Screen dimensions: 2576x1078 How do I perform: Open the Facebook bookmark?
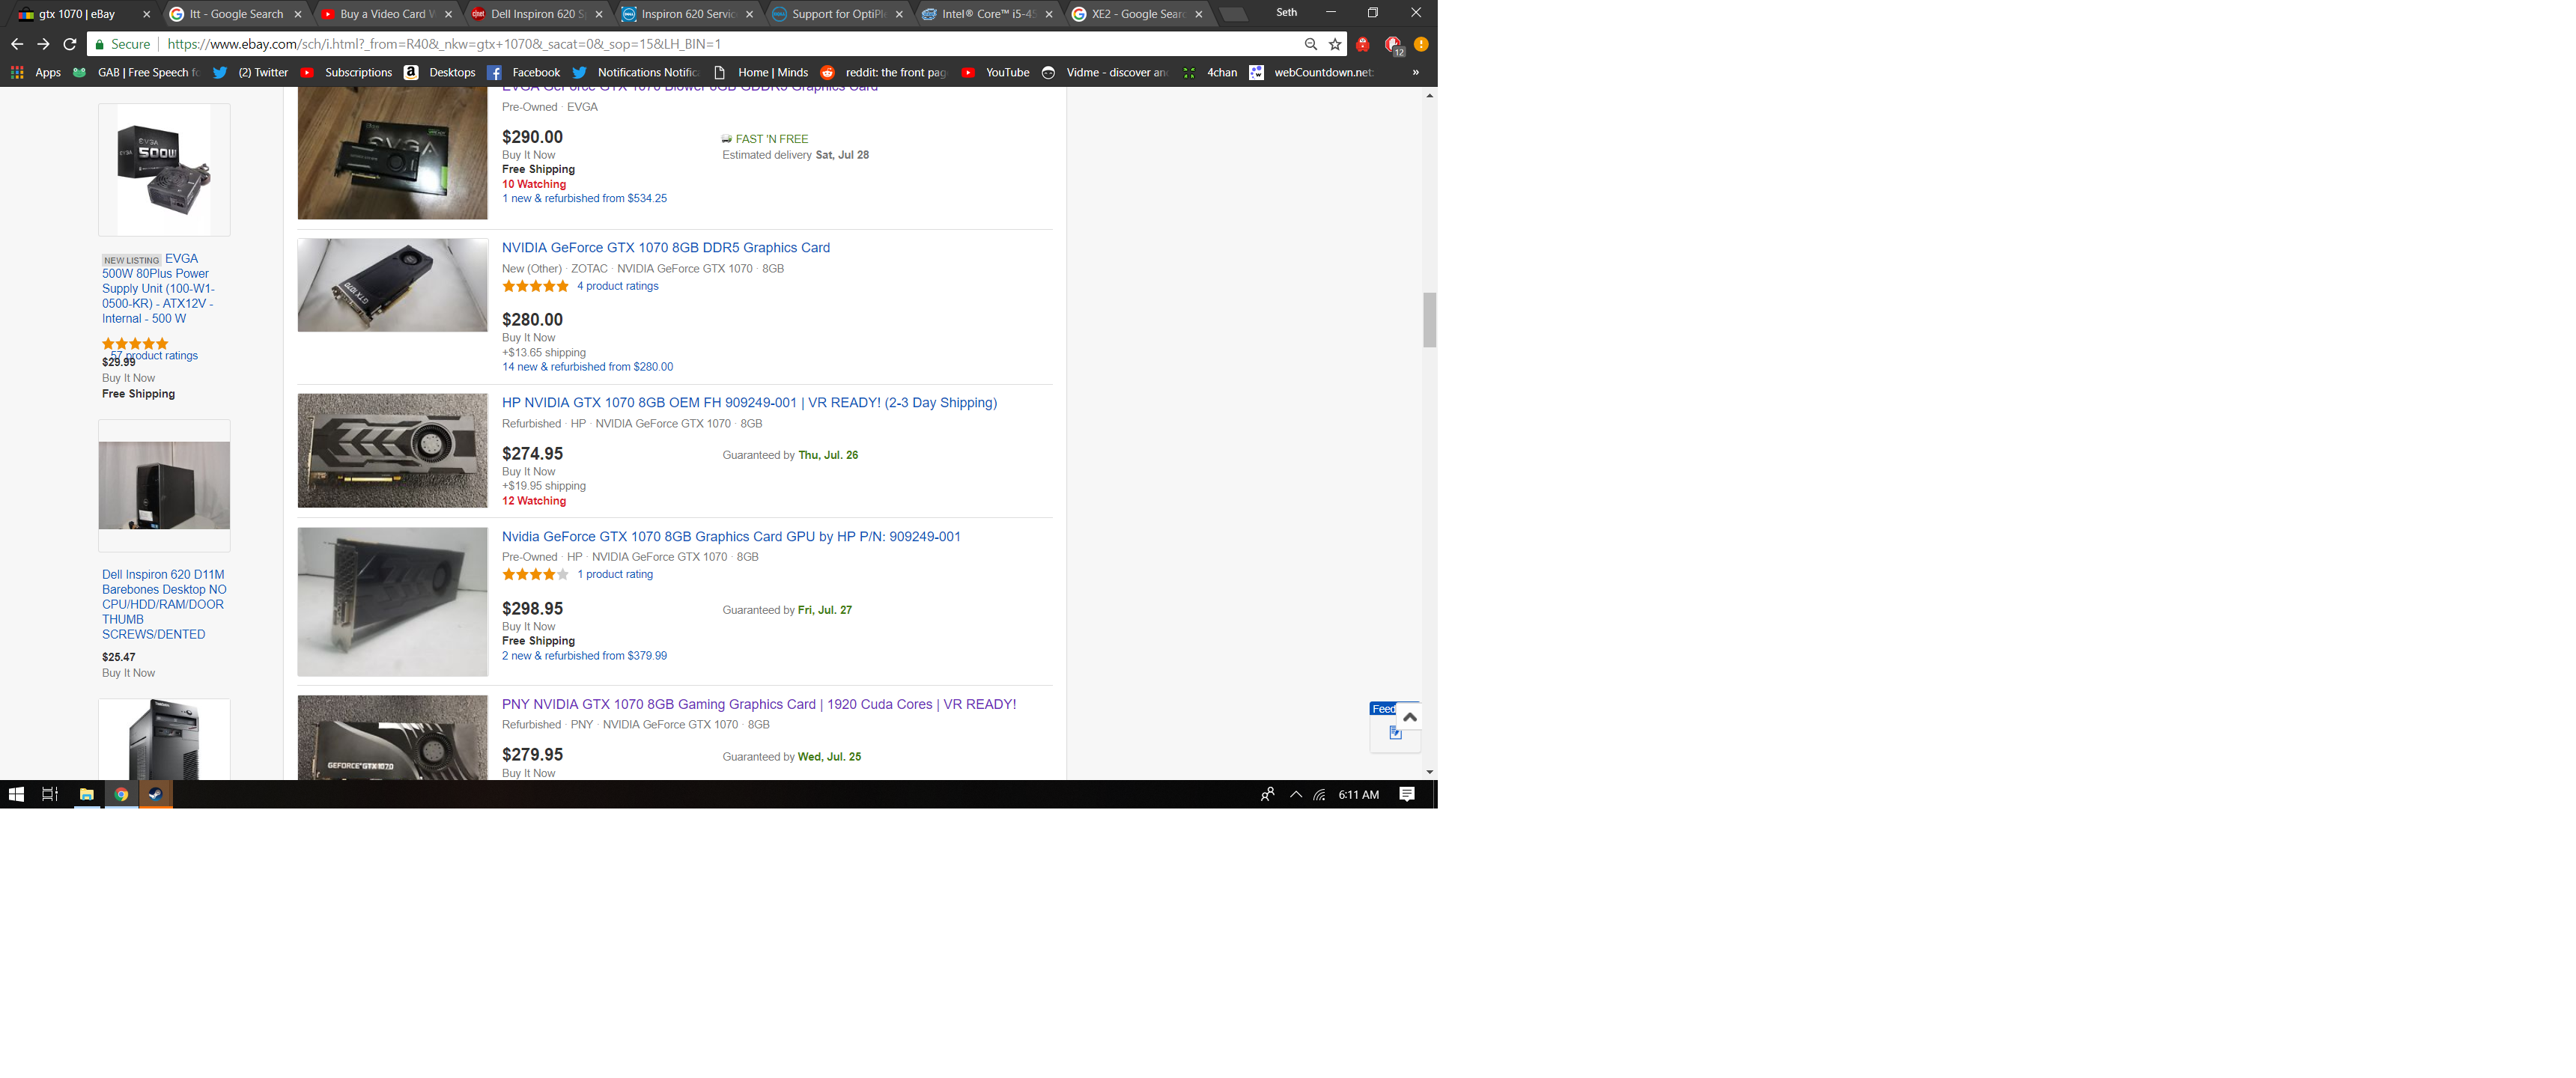pos(524,72)
